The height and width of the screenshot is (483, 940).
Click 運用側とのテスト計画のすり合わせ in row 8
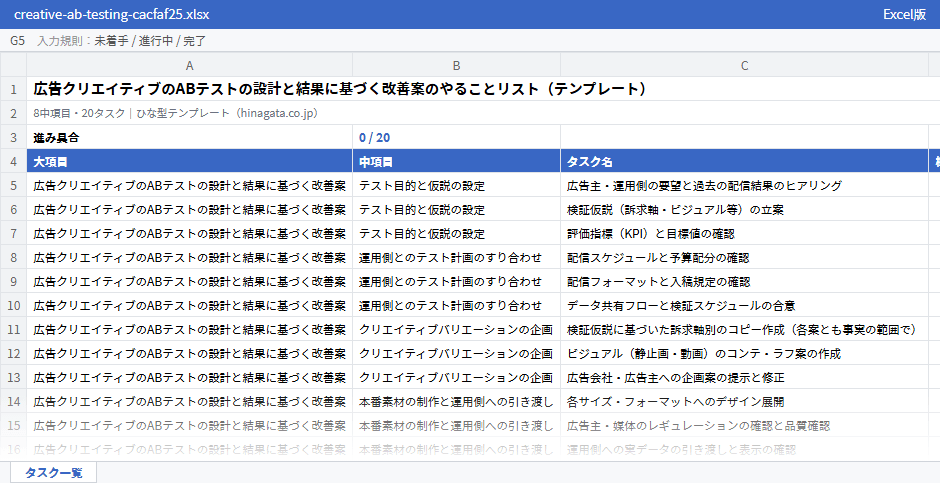coord(456,257)
